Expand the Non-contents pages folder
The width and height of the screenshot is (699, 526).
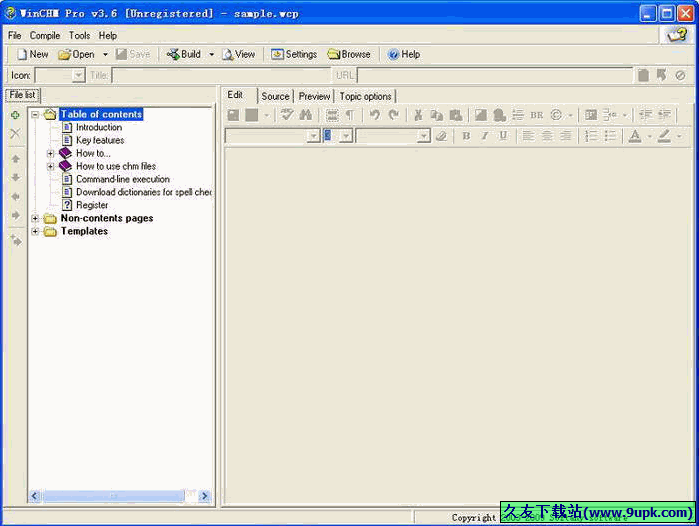(35, 218)
